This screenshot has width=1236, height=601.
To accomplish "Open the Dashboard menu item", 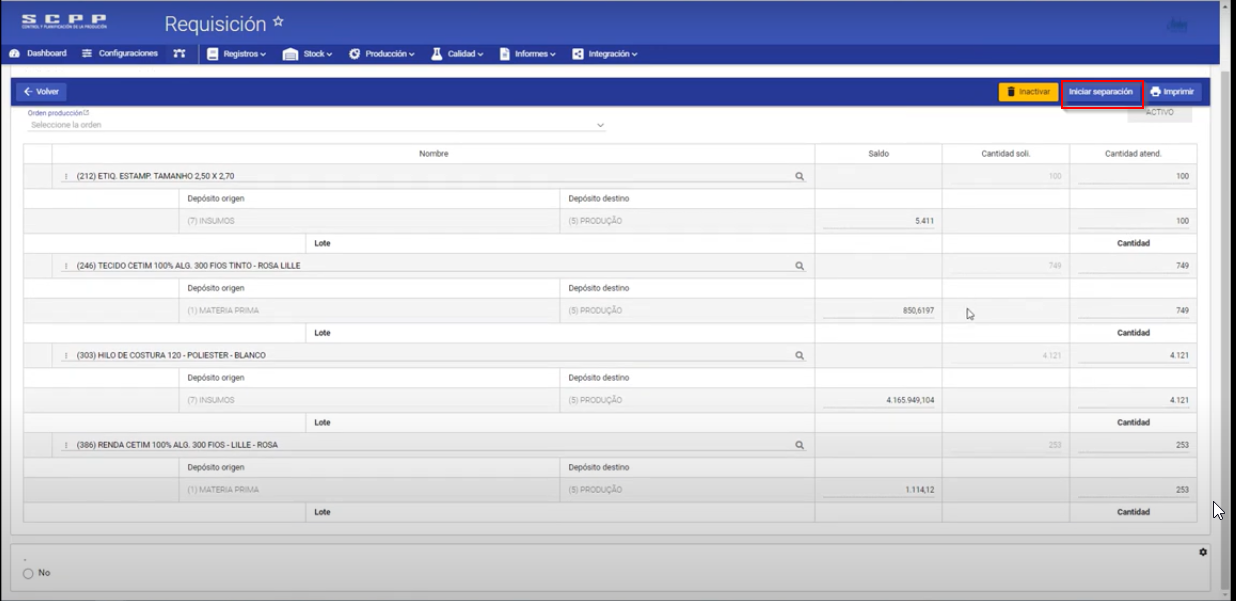I will (x=38, y=53).
